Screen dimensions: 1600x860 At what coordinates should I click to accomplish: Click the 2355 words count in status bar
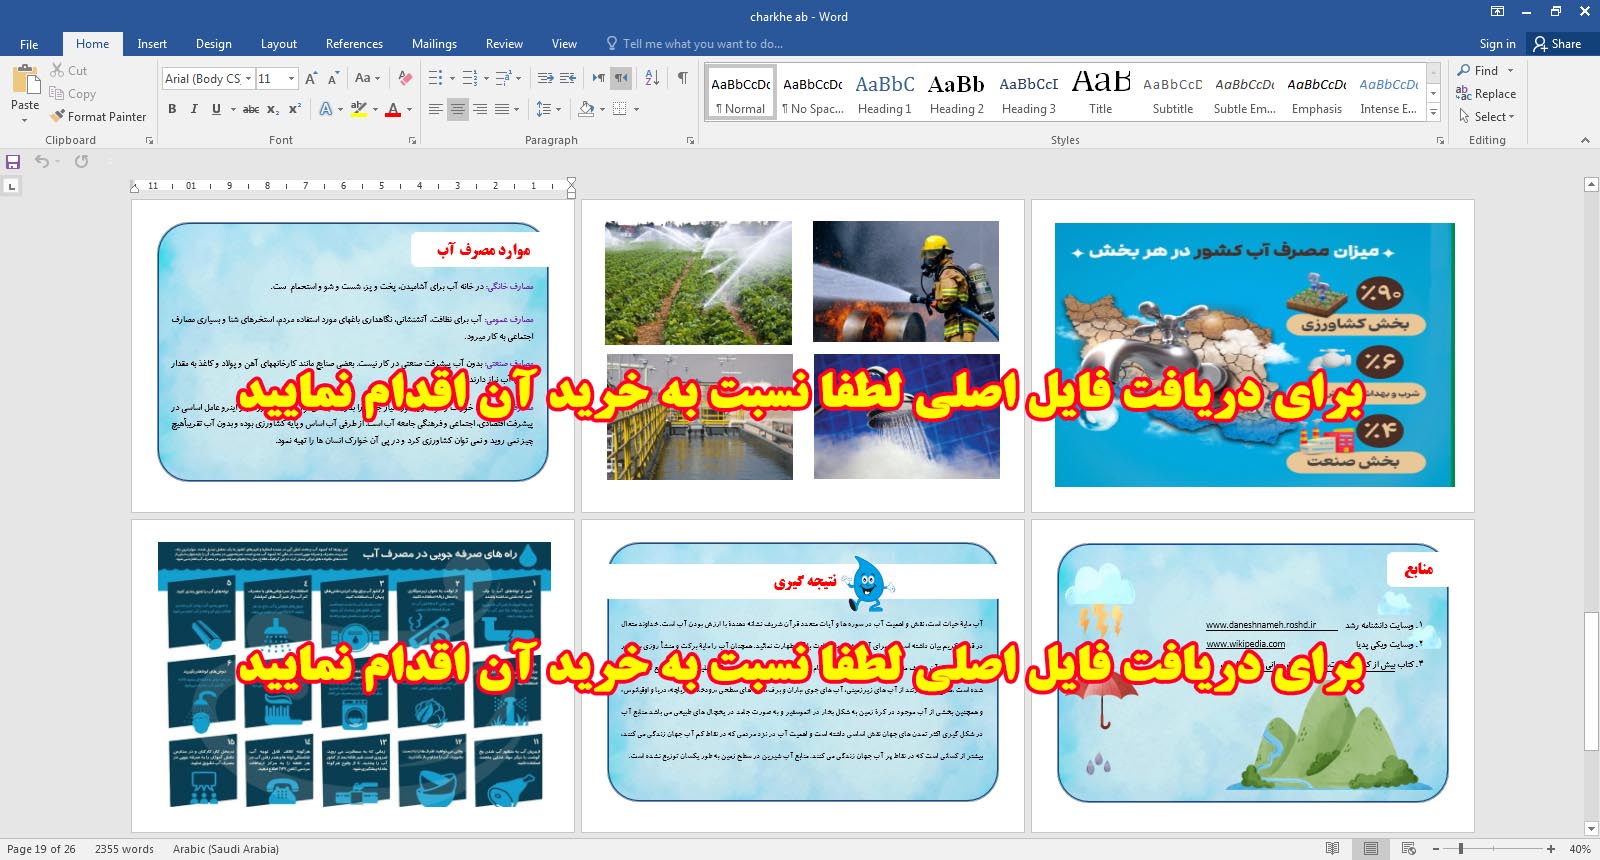[124, 849]
